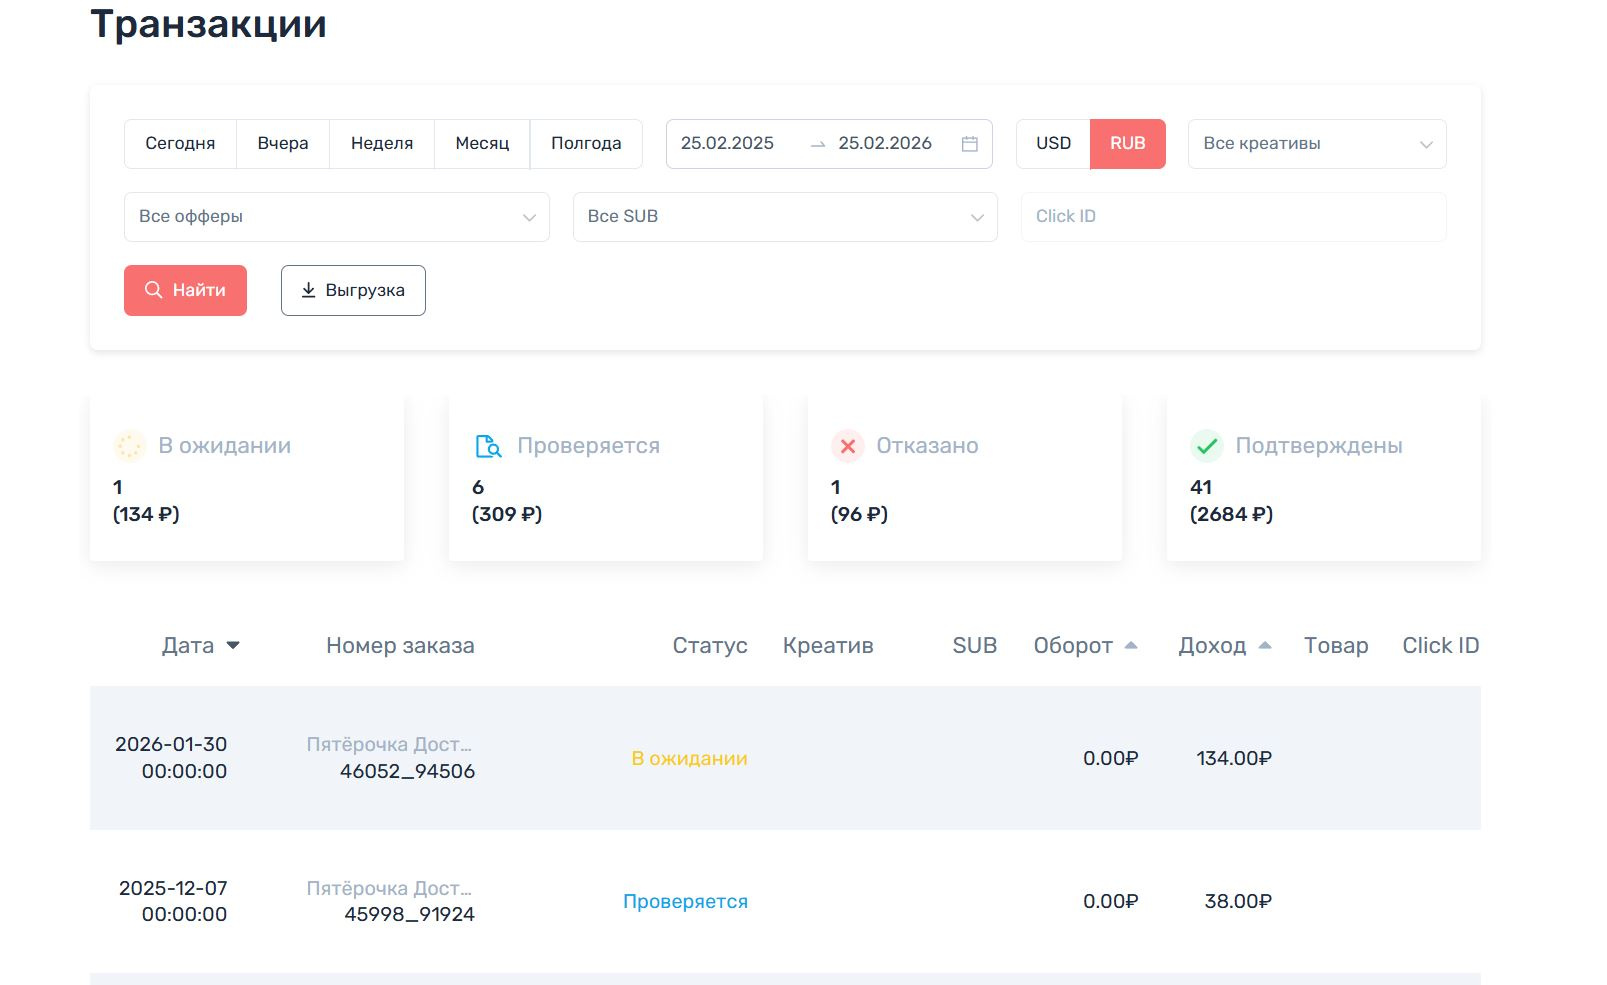Click the pending spinner icon in В ожидании card
This screenshot has height=985, width=1607.
[130, 446]
